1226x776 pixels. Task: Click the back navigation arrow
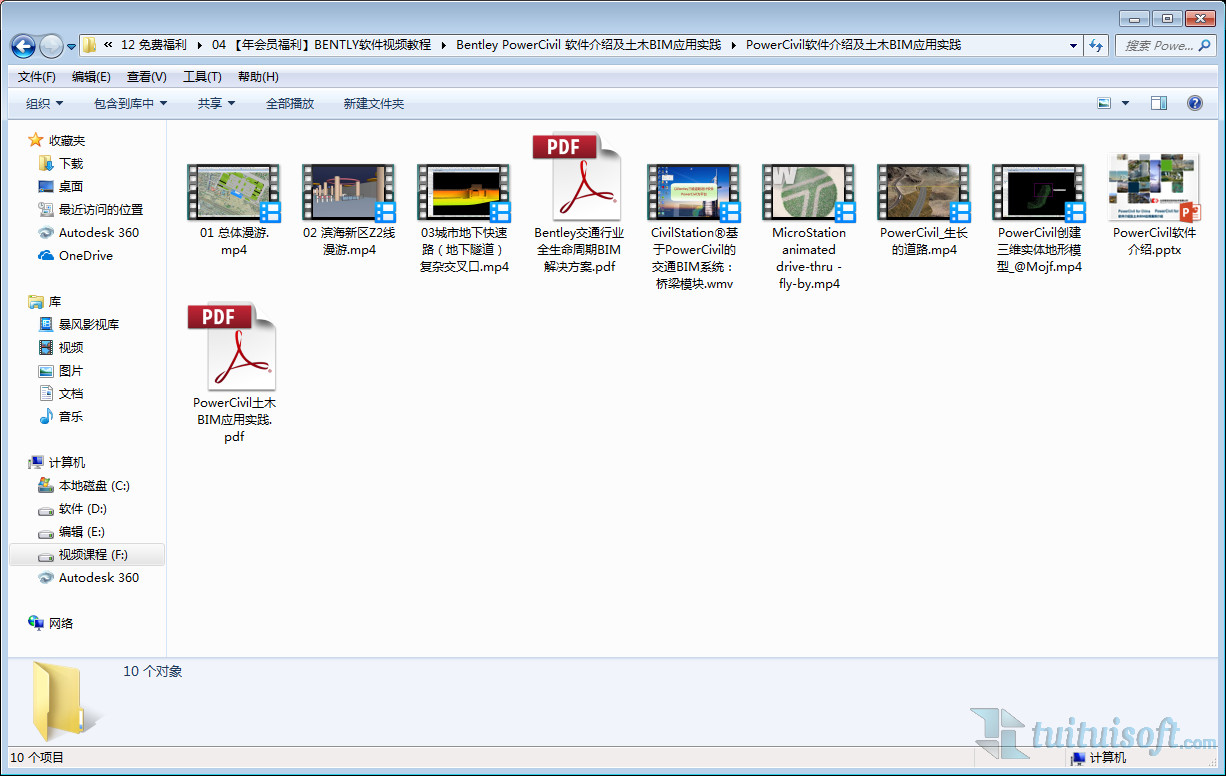coord(24,46)
